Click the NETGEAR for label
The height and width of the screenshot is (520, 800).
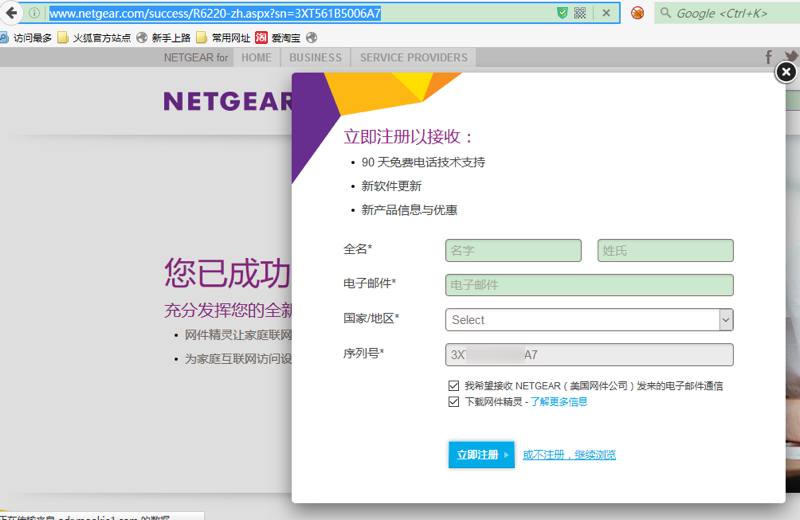(196, 58)
